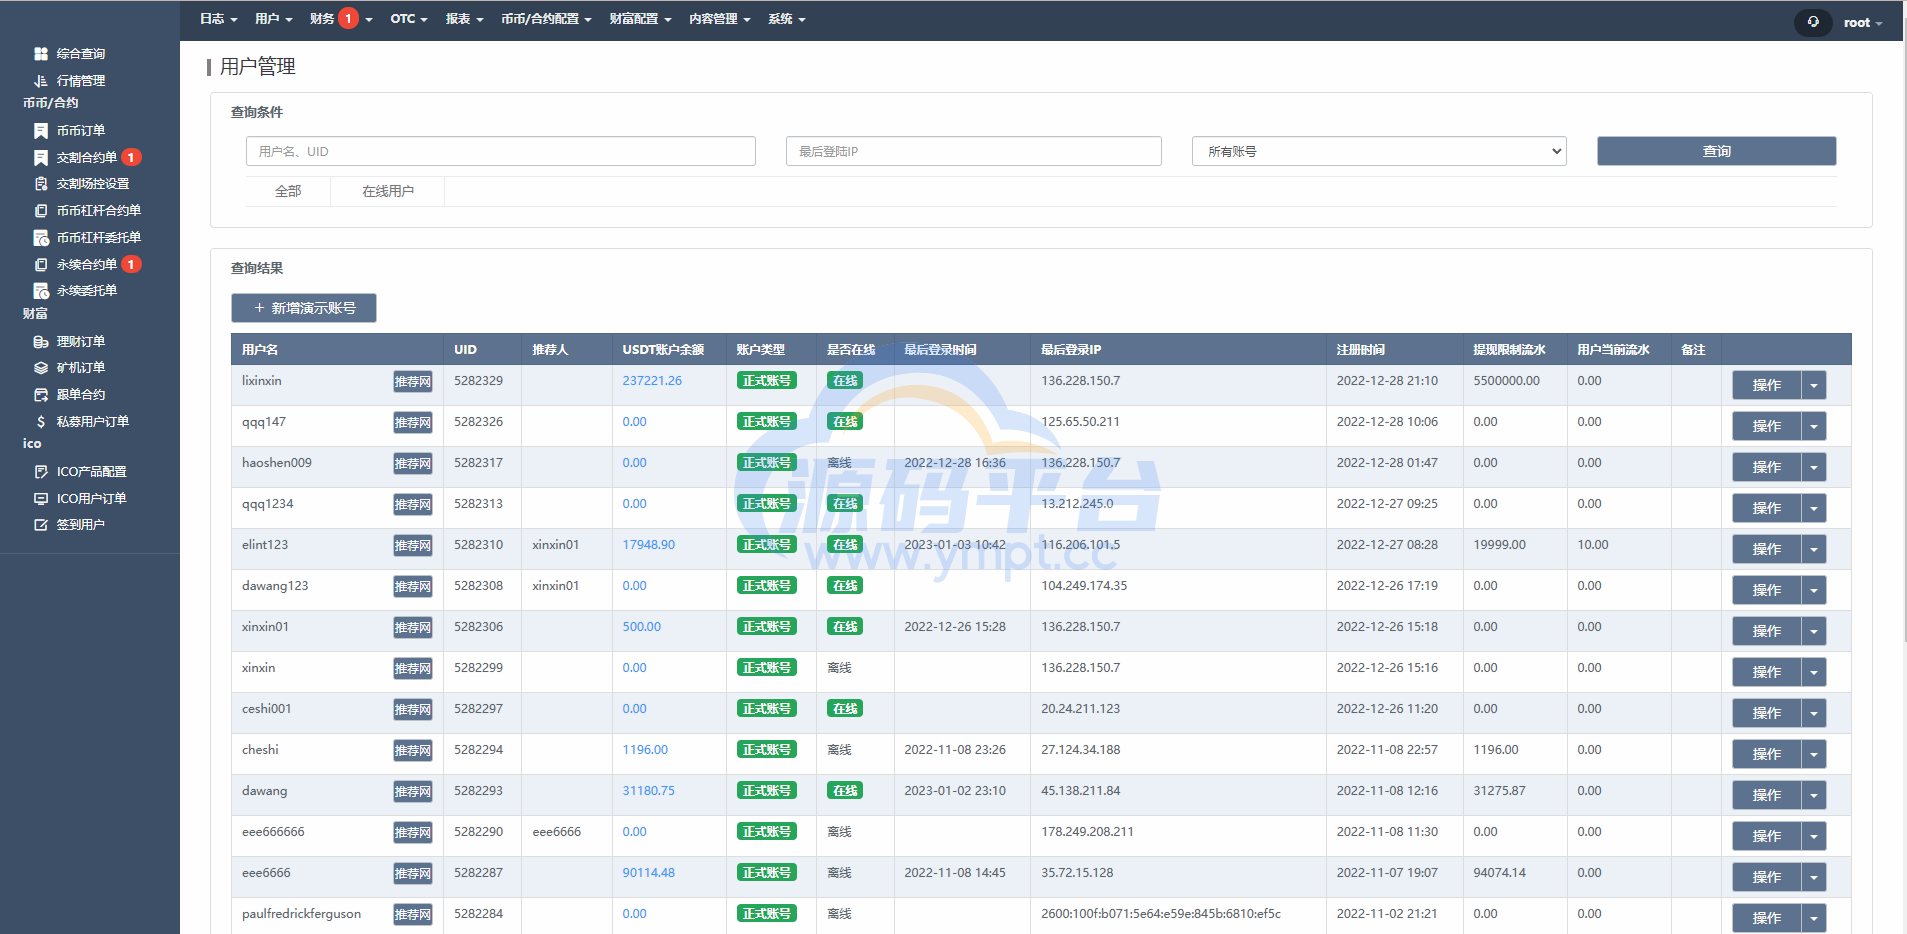
Task: Switch to the 在线用户 tab
Action: click(388, 191)
